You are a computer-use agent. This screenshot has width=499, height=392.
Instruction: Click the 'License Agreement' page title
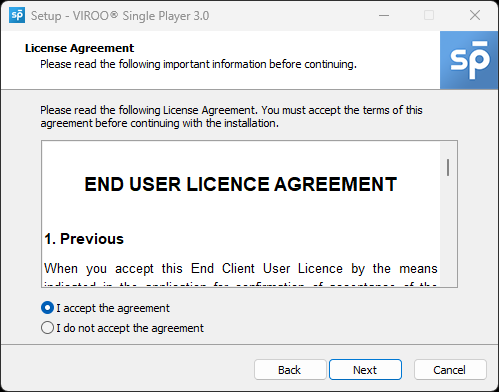click(x=79, y=48)
